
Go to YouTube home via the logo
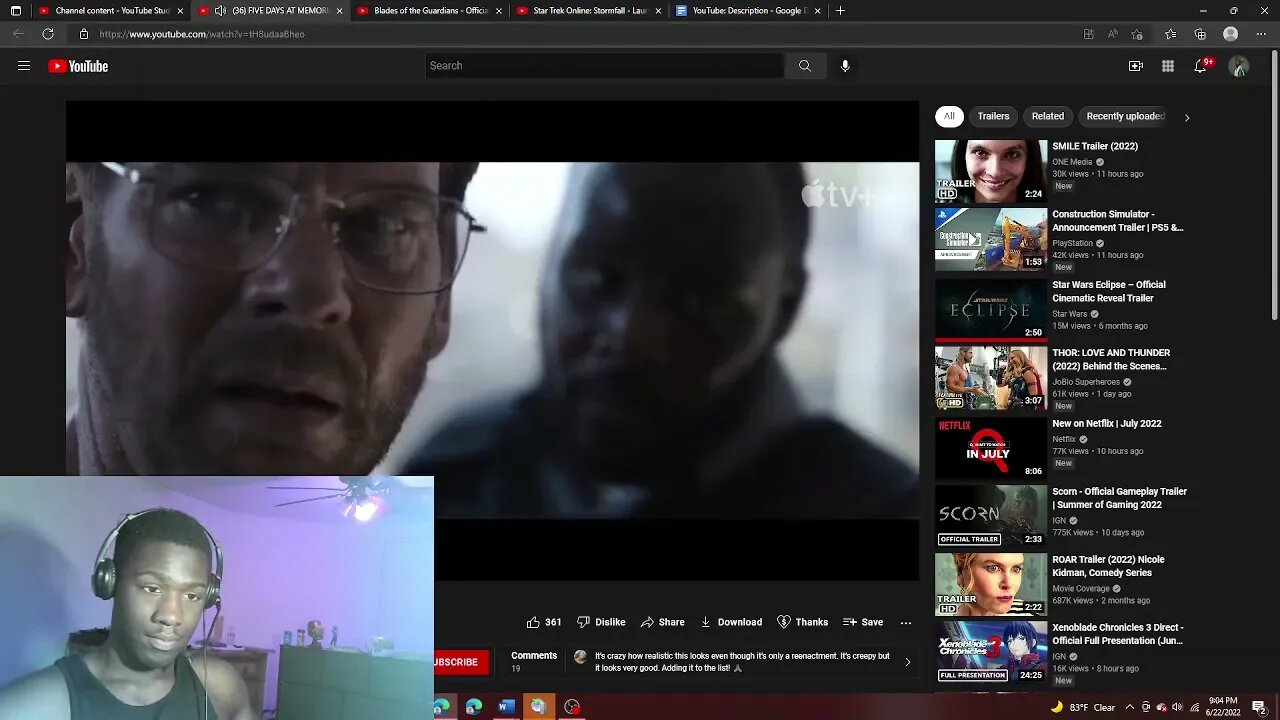point(78,66)
